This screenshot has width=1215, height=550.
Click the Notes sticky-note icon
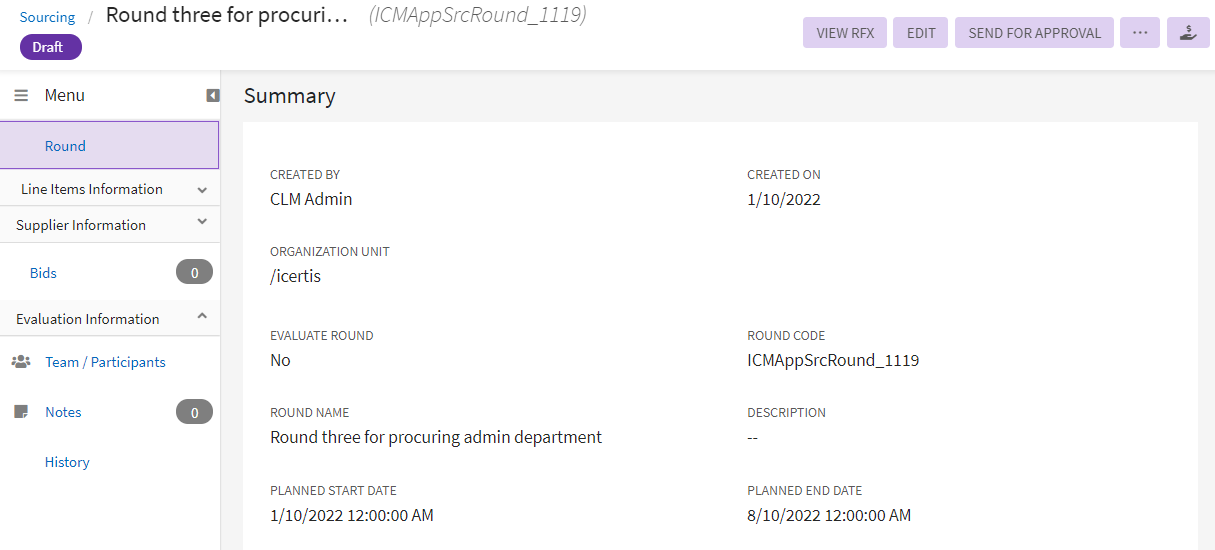coord(21,412)
